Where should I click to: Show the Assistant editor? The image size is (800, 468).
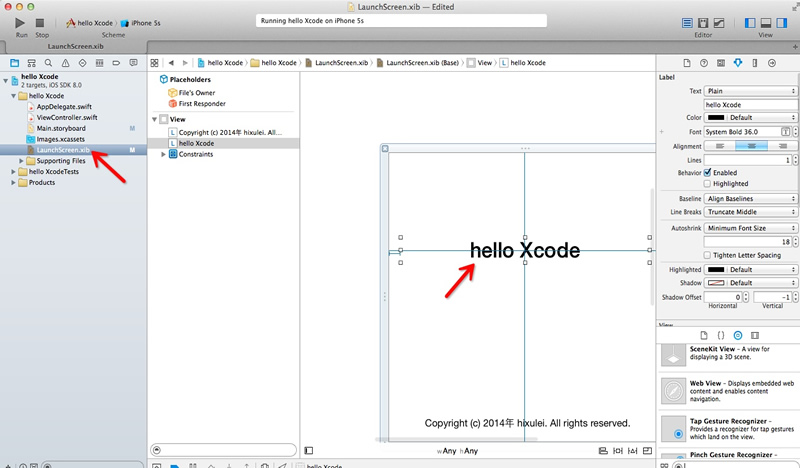tap(703, 23)
